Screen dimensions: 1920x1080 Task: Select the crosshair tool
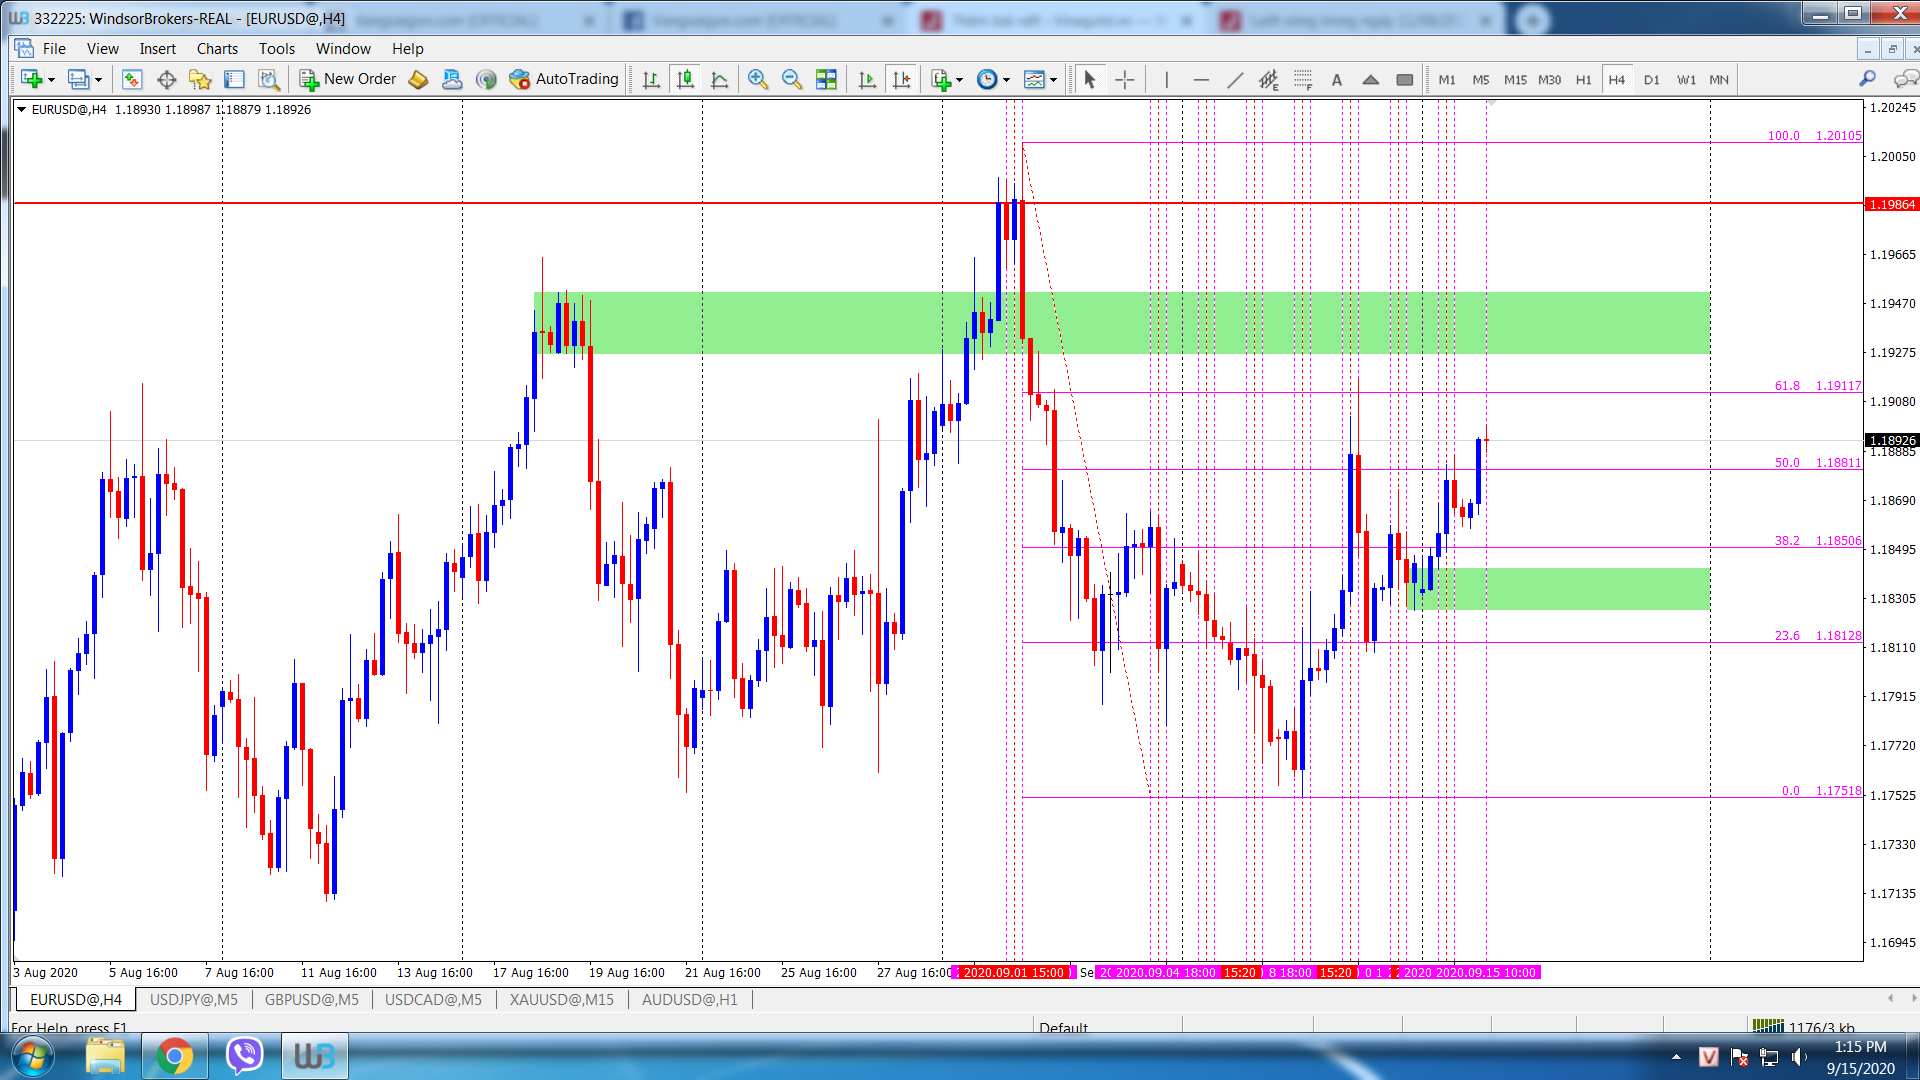[1124, 79]
